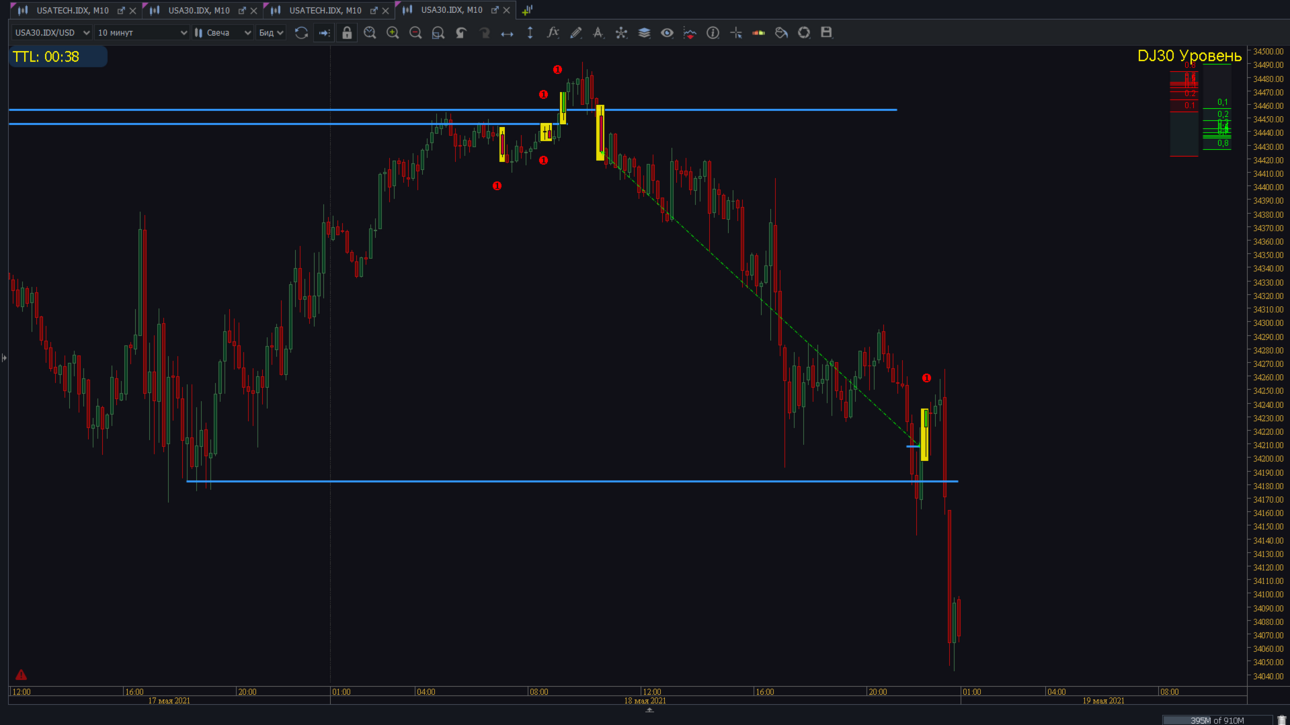Click the 19 мая 2021 date label
Screen dimensions: 1290x725
[x=1103, y=701]
